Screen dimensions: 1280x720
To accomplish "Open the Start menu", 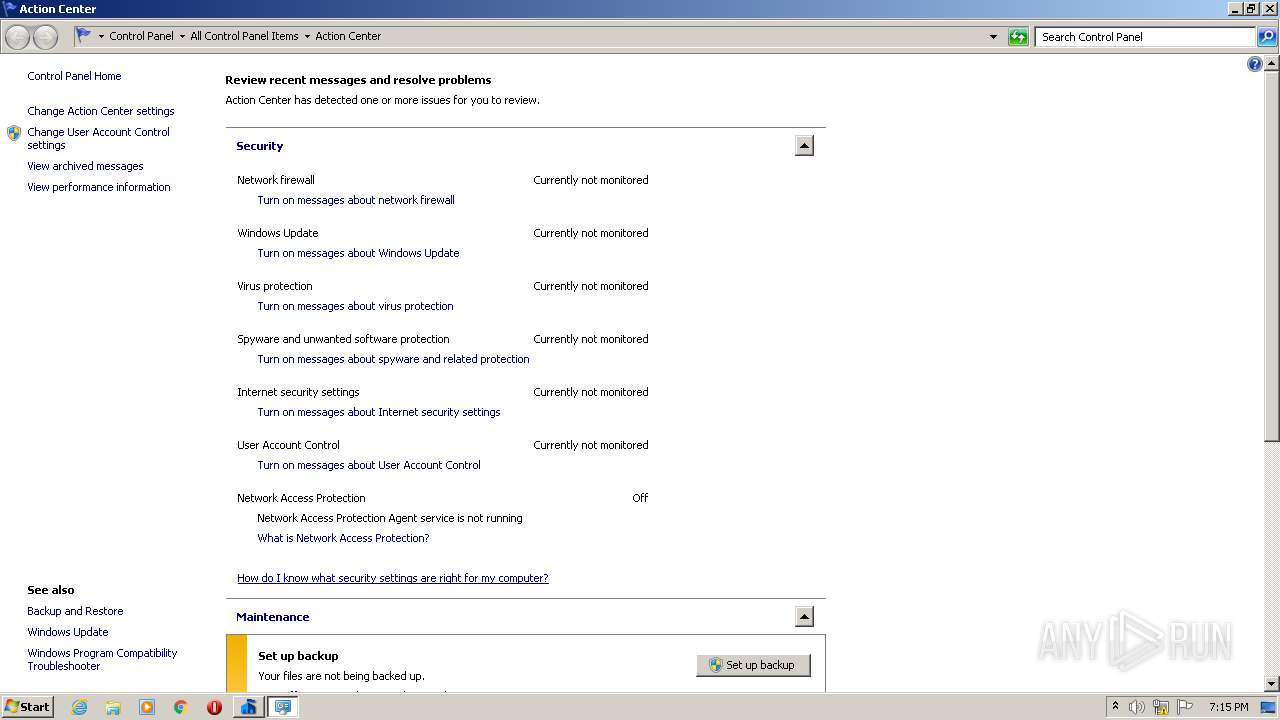I will (27, 707).
